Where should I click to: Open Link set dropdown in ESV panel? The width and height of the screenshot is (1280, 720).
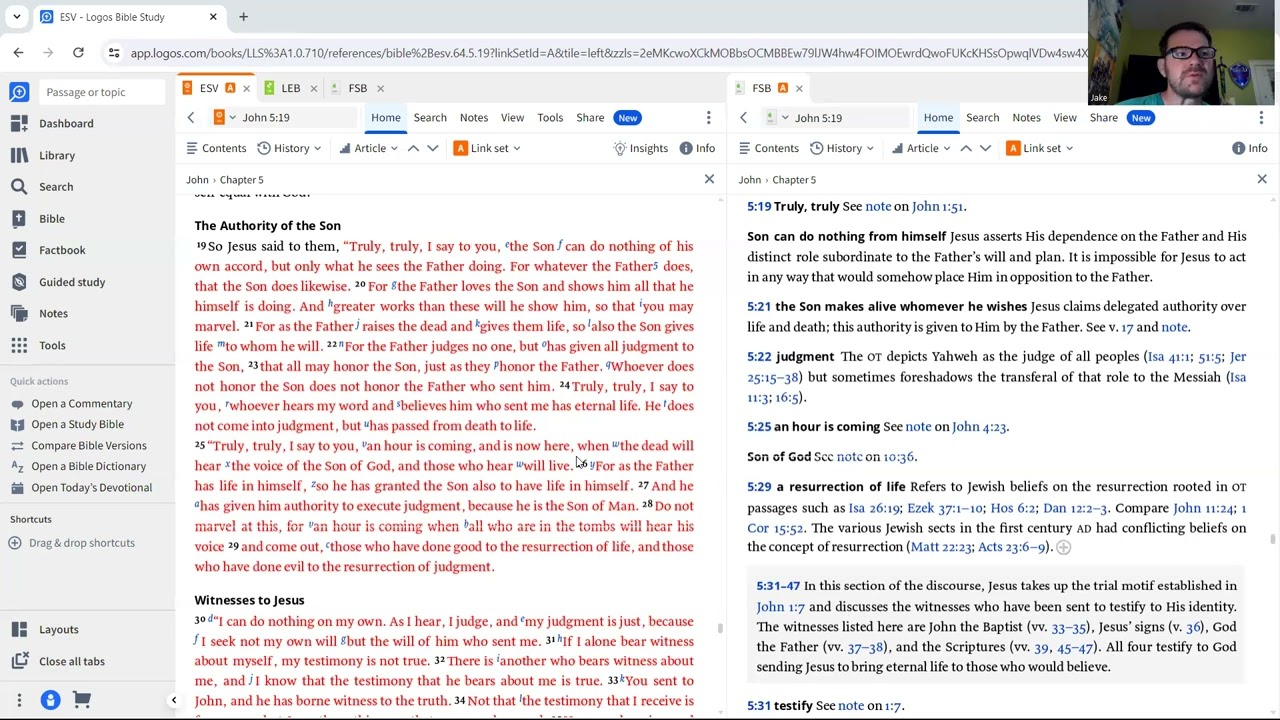[x=487, y=148]
